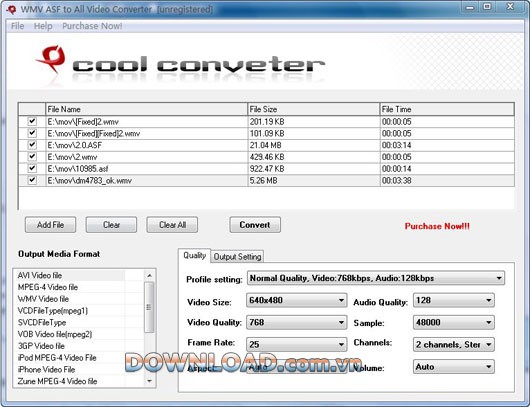Uncheck E:\mov\[Fixed]2.wmv file checkbox
Screen dimensions: 530x407
(x=32, y=121)
